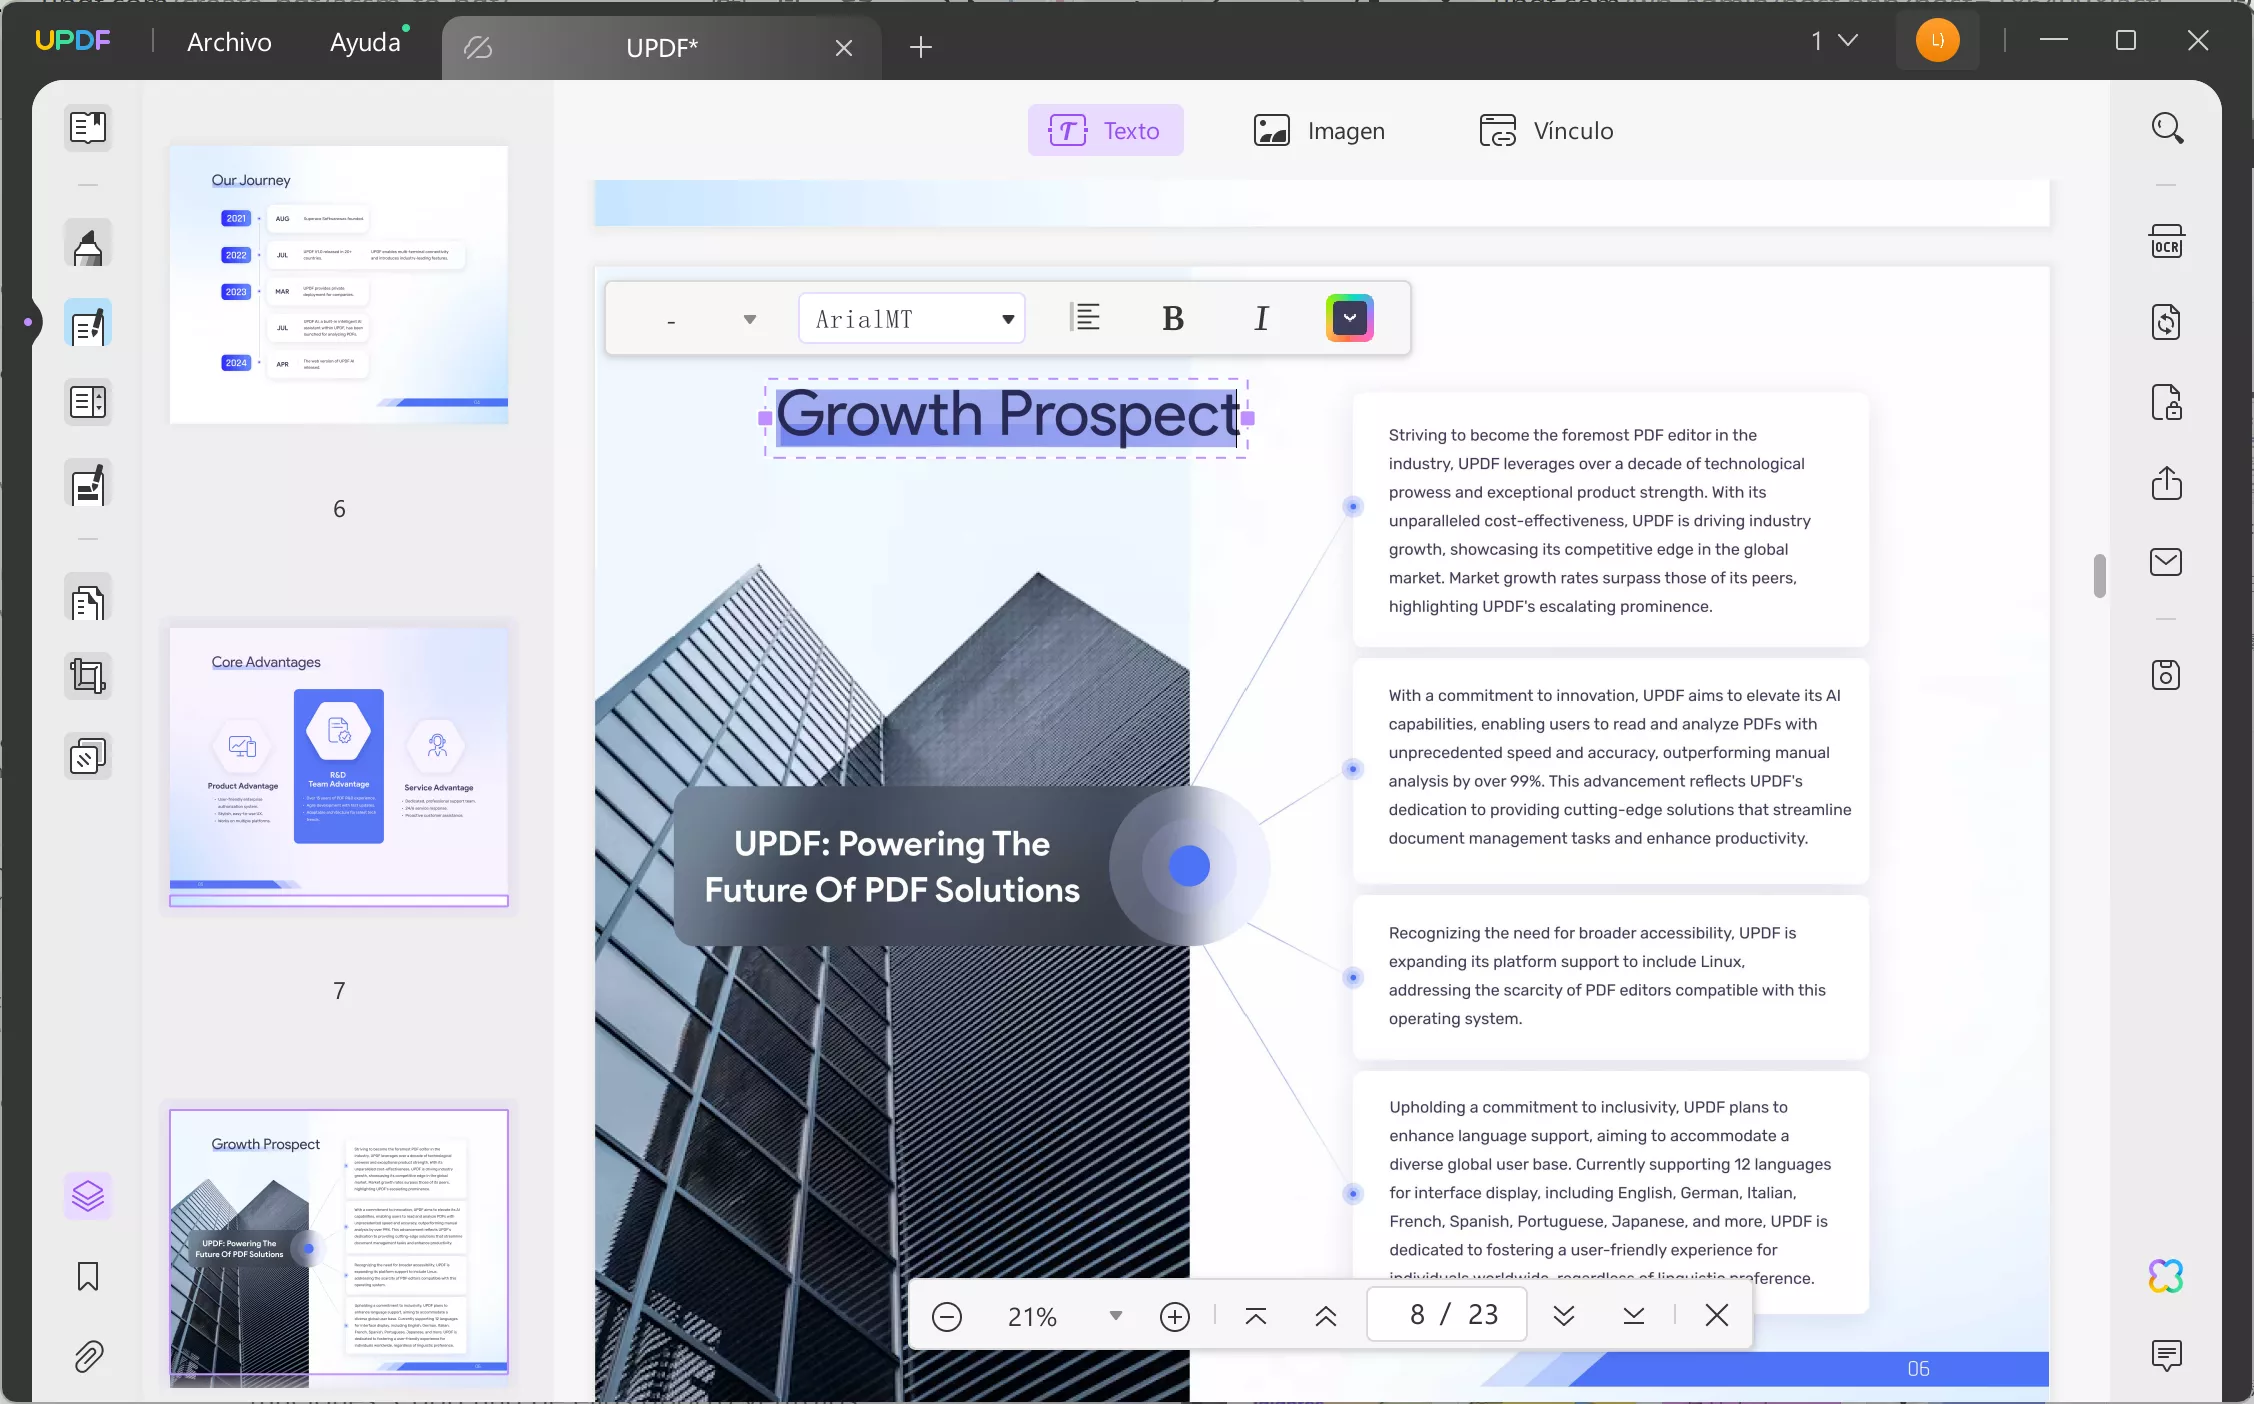The width and height of the screenshot is (2254, 1404).
Task: Open the Crop Pages tool
Action: tap(88, 677)
